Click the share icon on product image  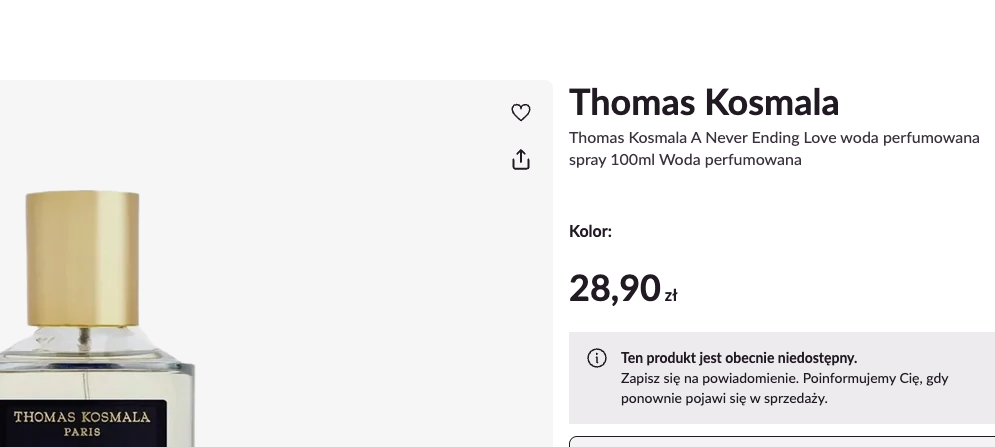point(520,159)
